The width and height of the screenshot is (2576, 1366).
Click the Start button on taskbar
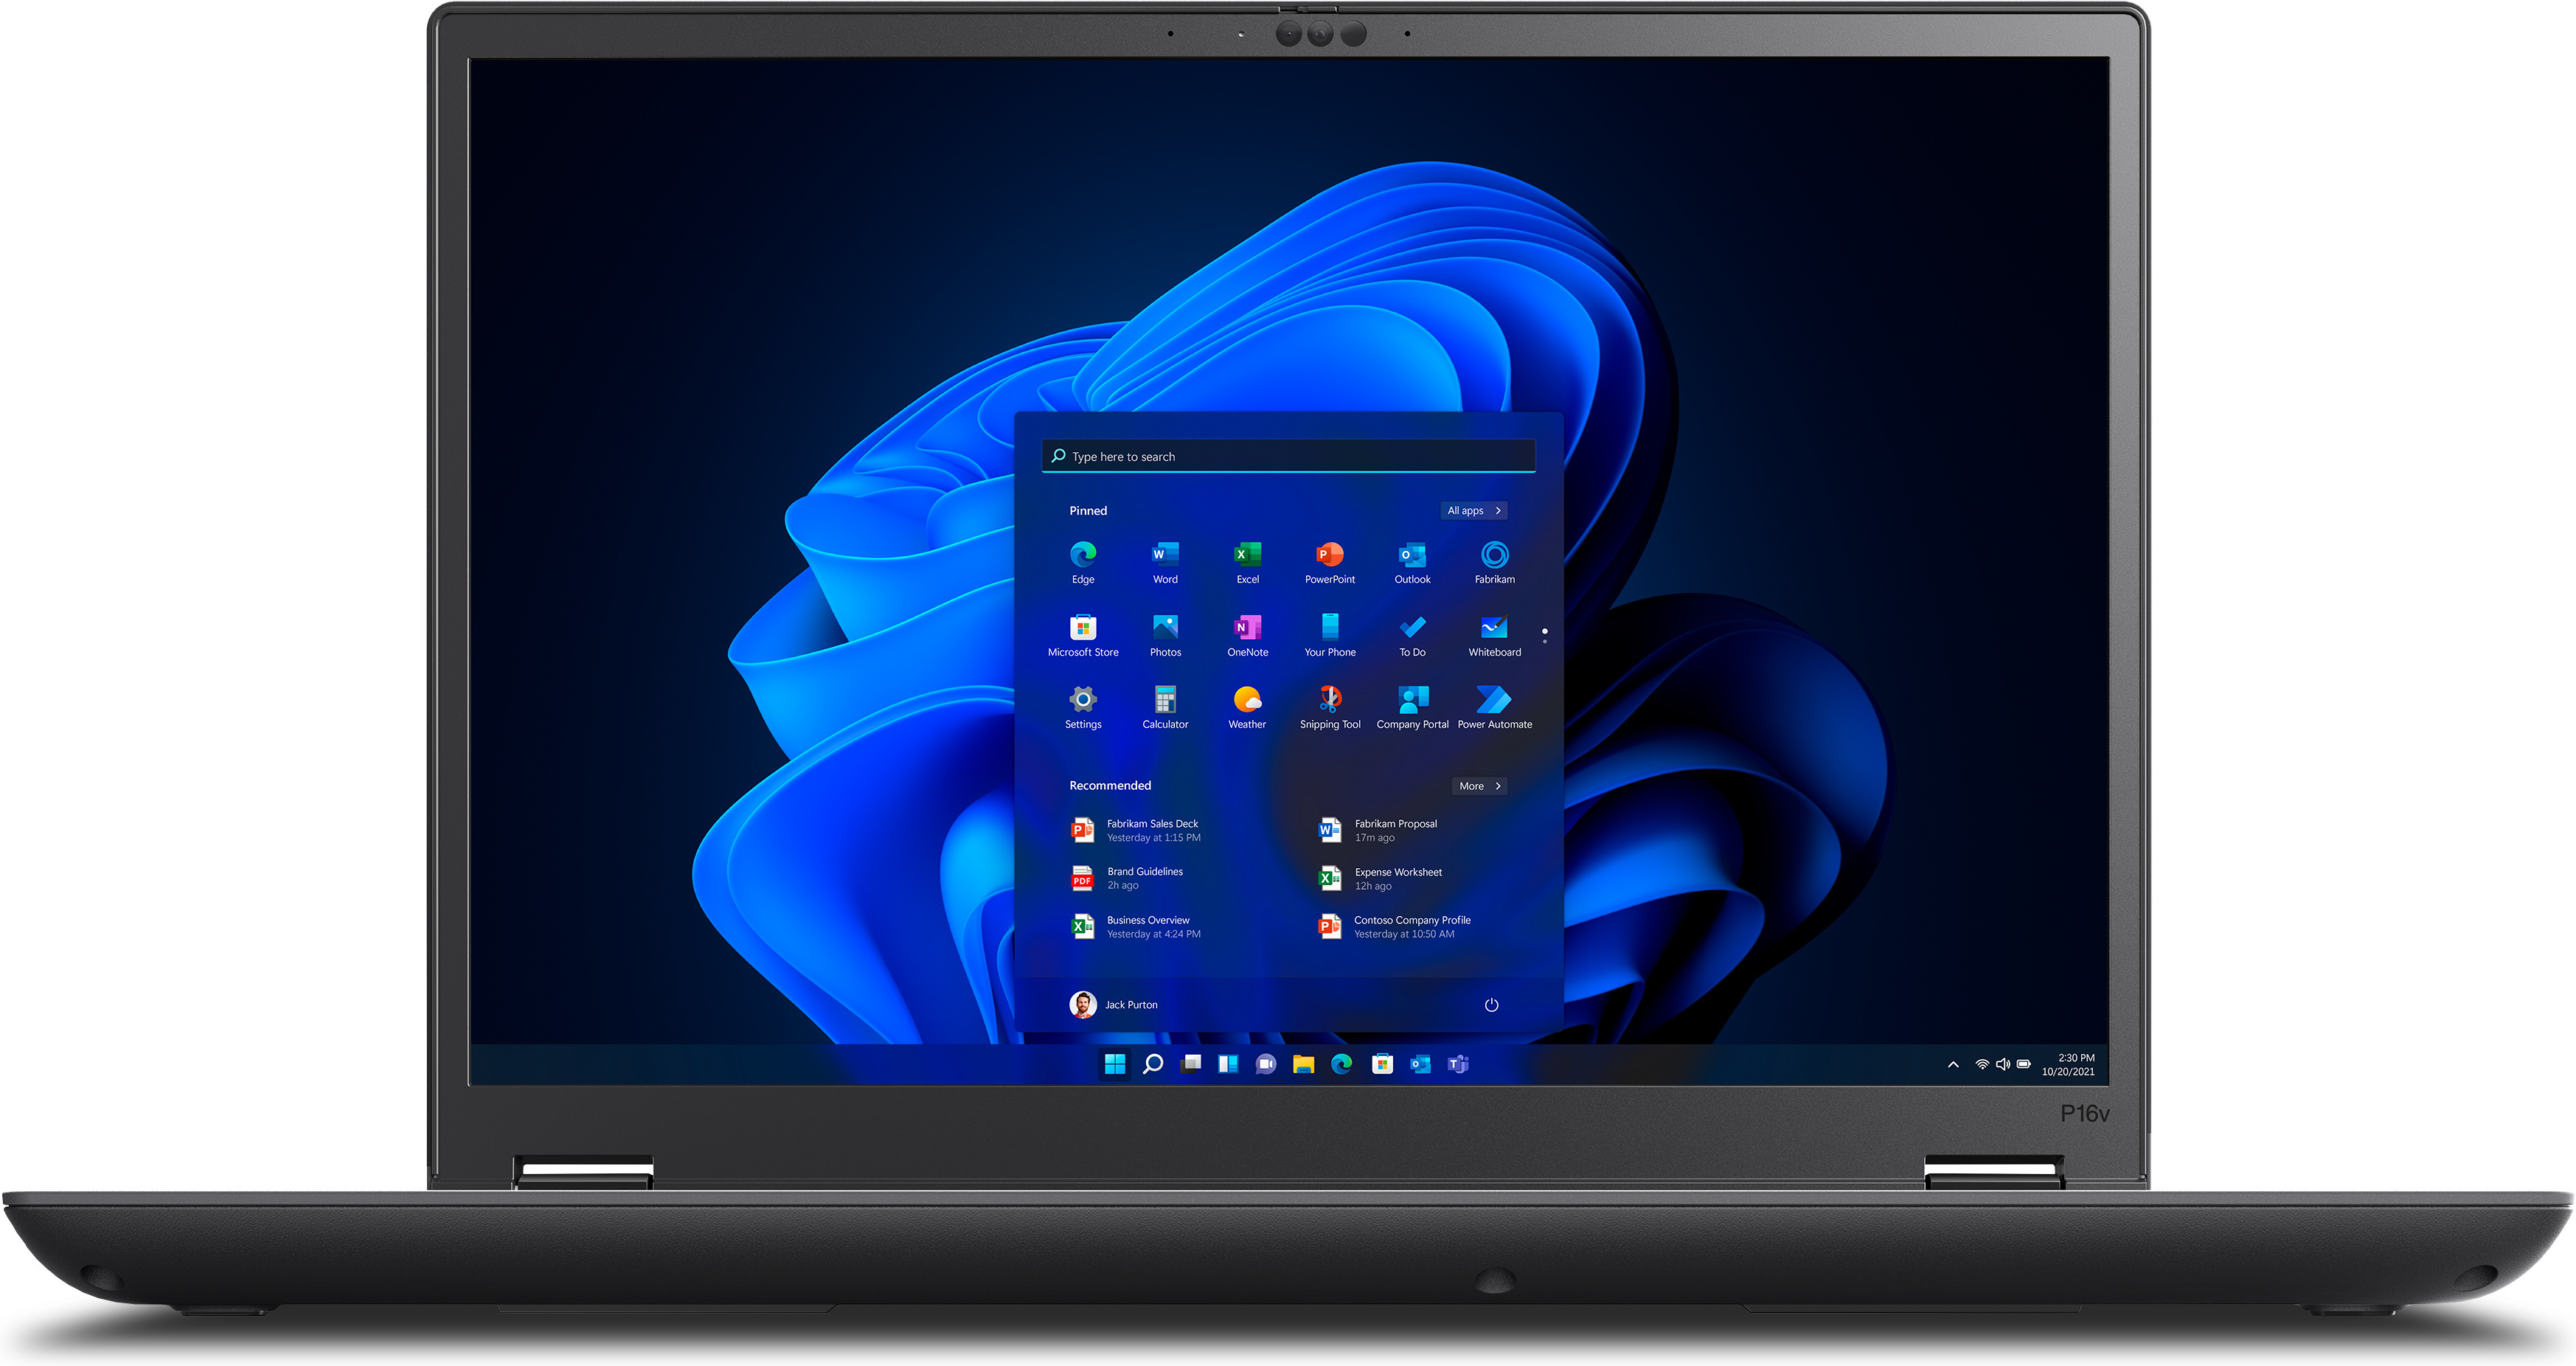pyautogui.click(x=1115, y=1065)
